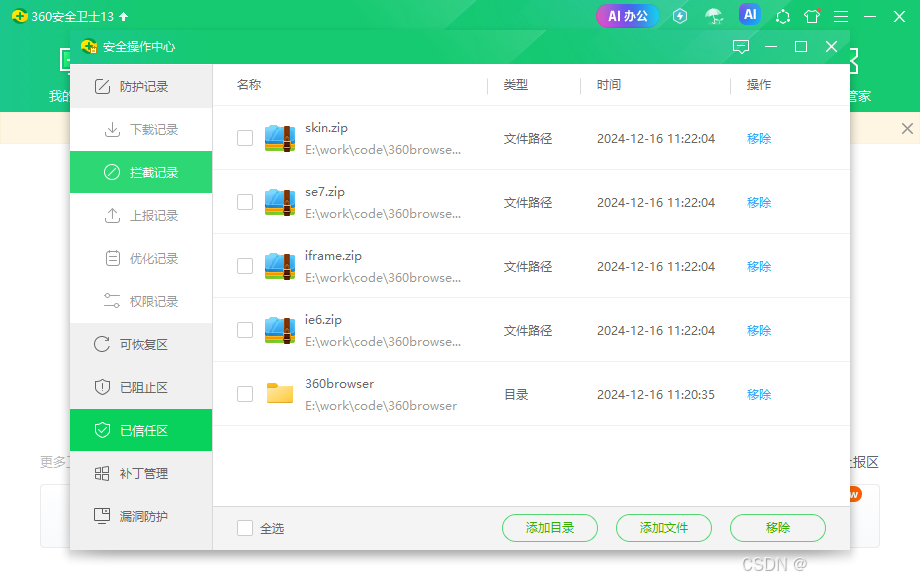Screen dimensions: 920x580
Task: Remove skin.zip via its 移除 link
Action: [759, 139]
